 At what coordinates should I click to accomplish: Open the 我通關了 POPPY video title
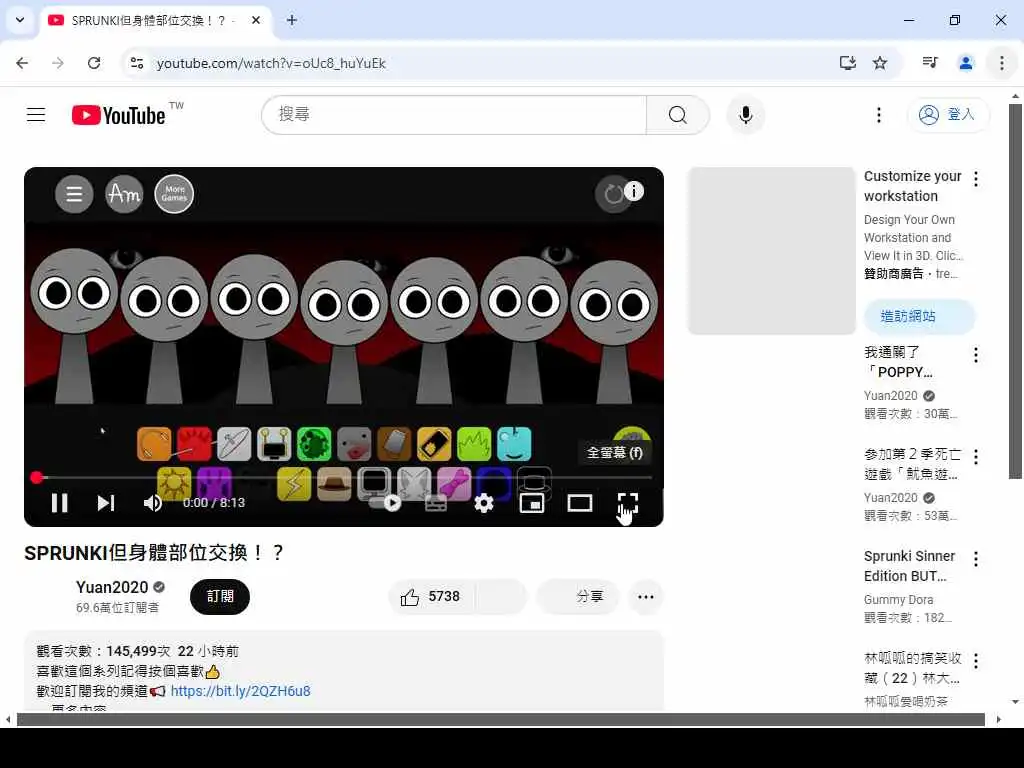(899, 362)
